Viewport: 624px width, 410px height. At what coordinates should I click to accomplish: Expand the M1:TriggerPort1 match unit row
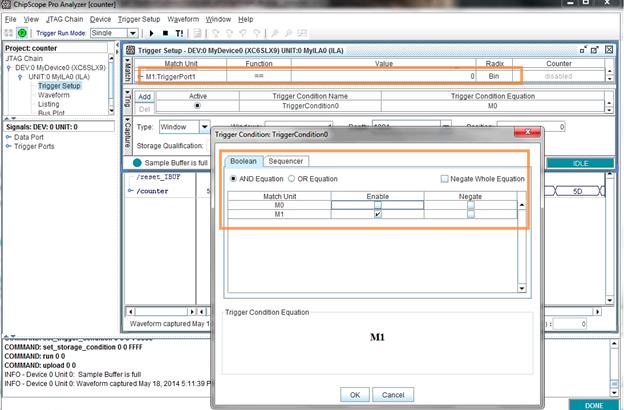point(140,76)
